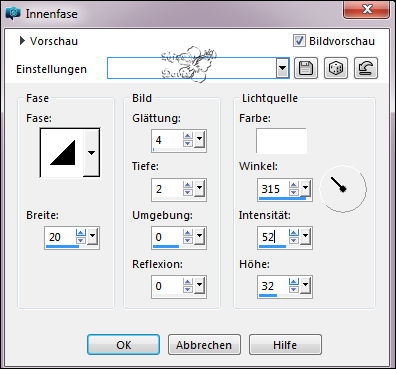Open the Winkel slider dropdown arrow
This screenshot has width=396, height=369.
coord(306,189)
